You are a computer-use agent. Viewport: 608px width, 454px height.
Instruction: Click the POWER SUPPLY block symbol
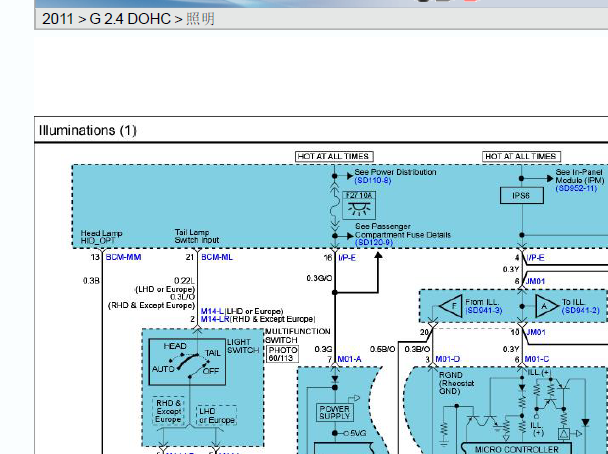click(x=335, y=413)
